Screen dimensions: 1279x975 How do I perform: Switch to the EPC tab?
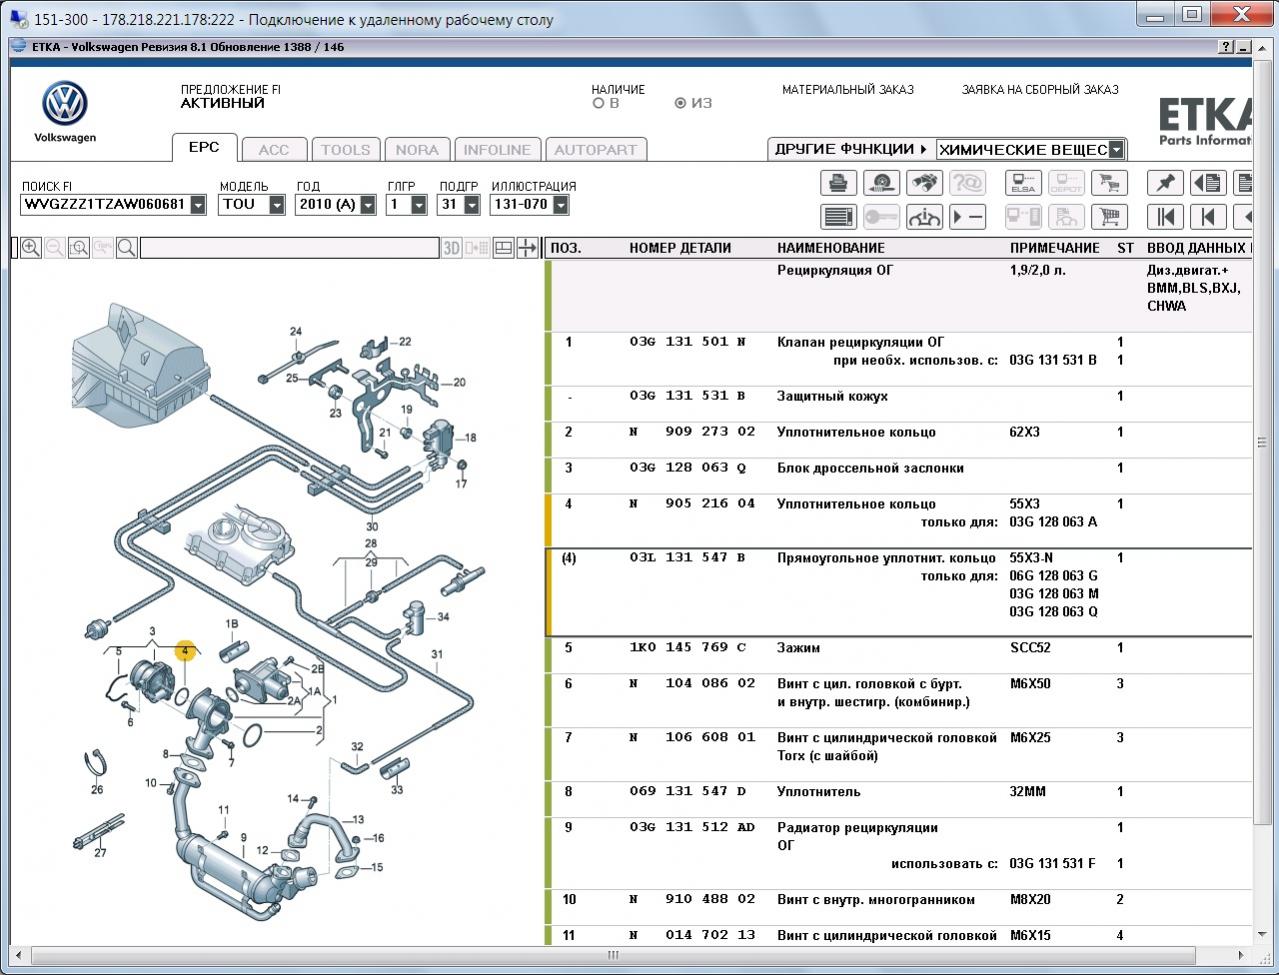tap(204, 147)
